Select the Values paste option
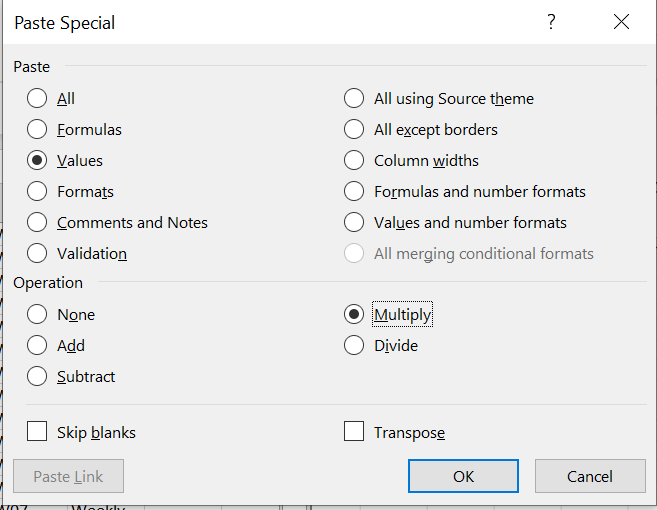This screenshot has width=657, height=510. [x=38, y=160]
